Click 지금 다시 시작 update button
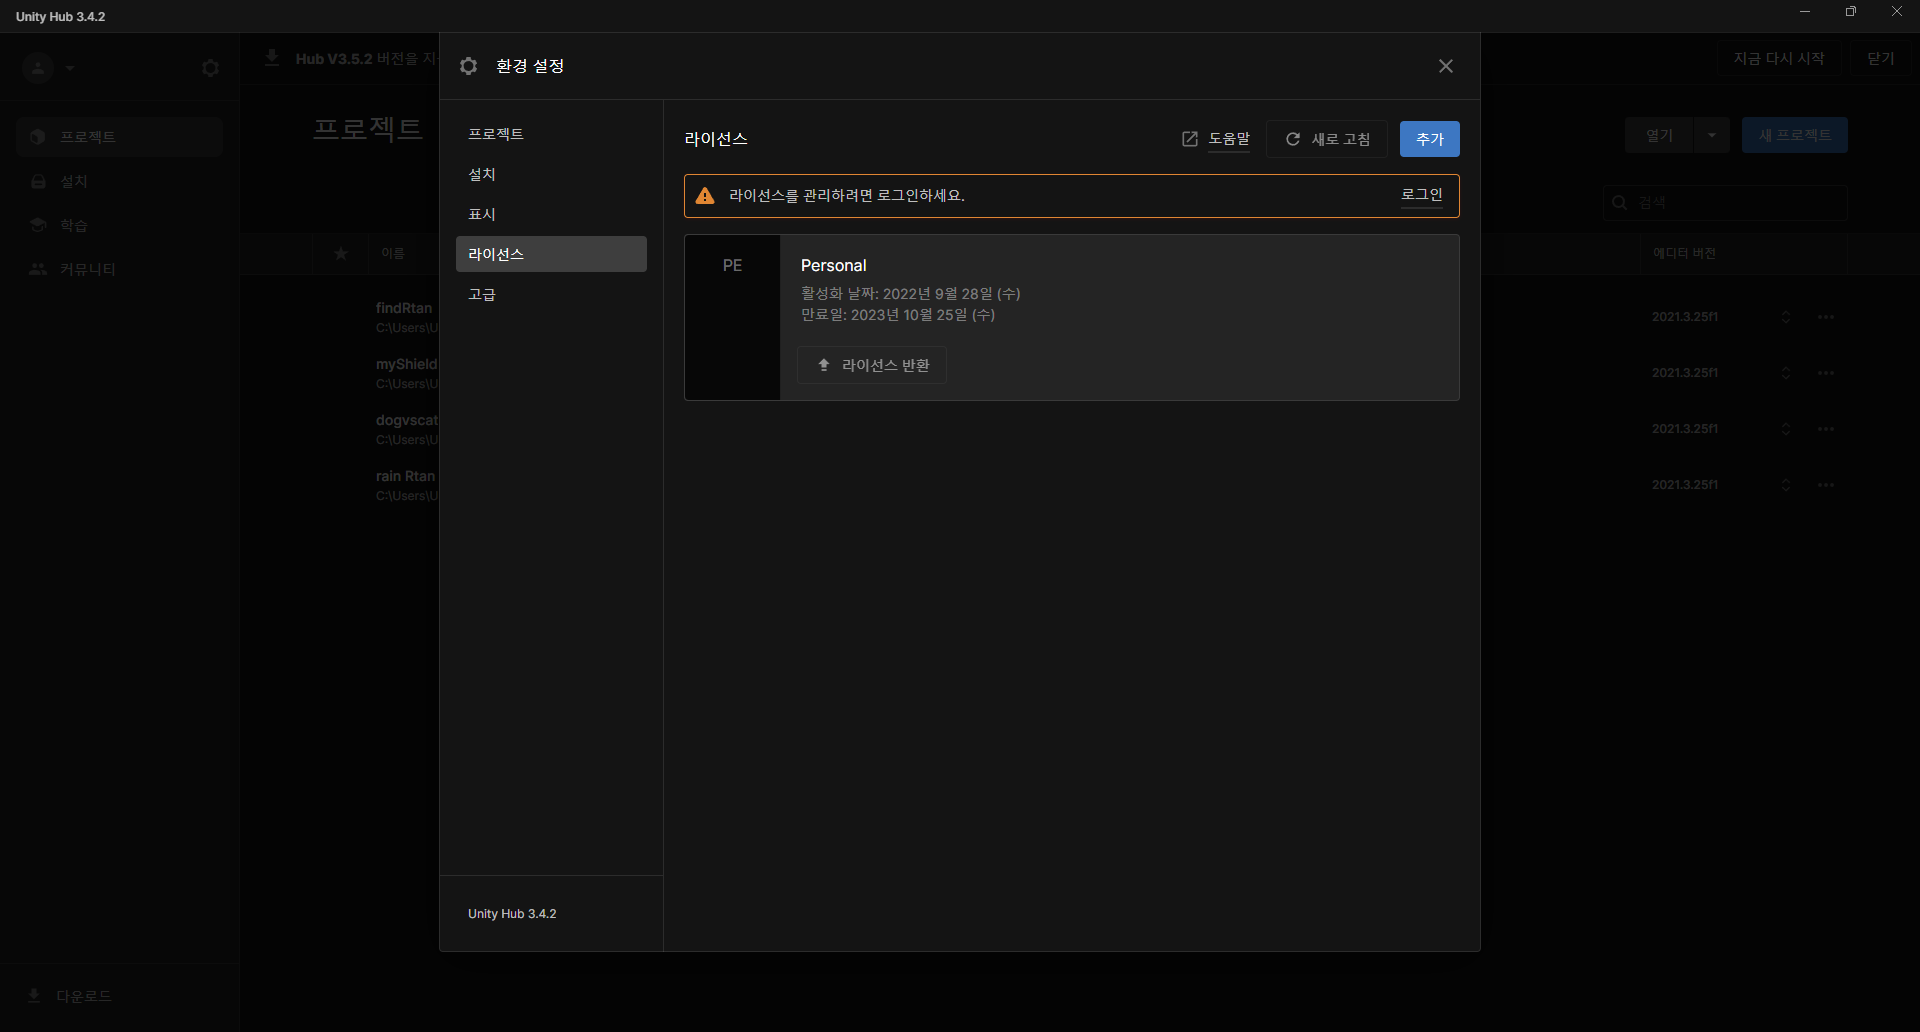This screenshot has height=1032, width=1920. [1779, 59]
